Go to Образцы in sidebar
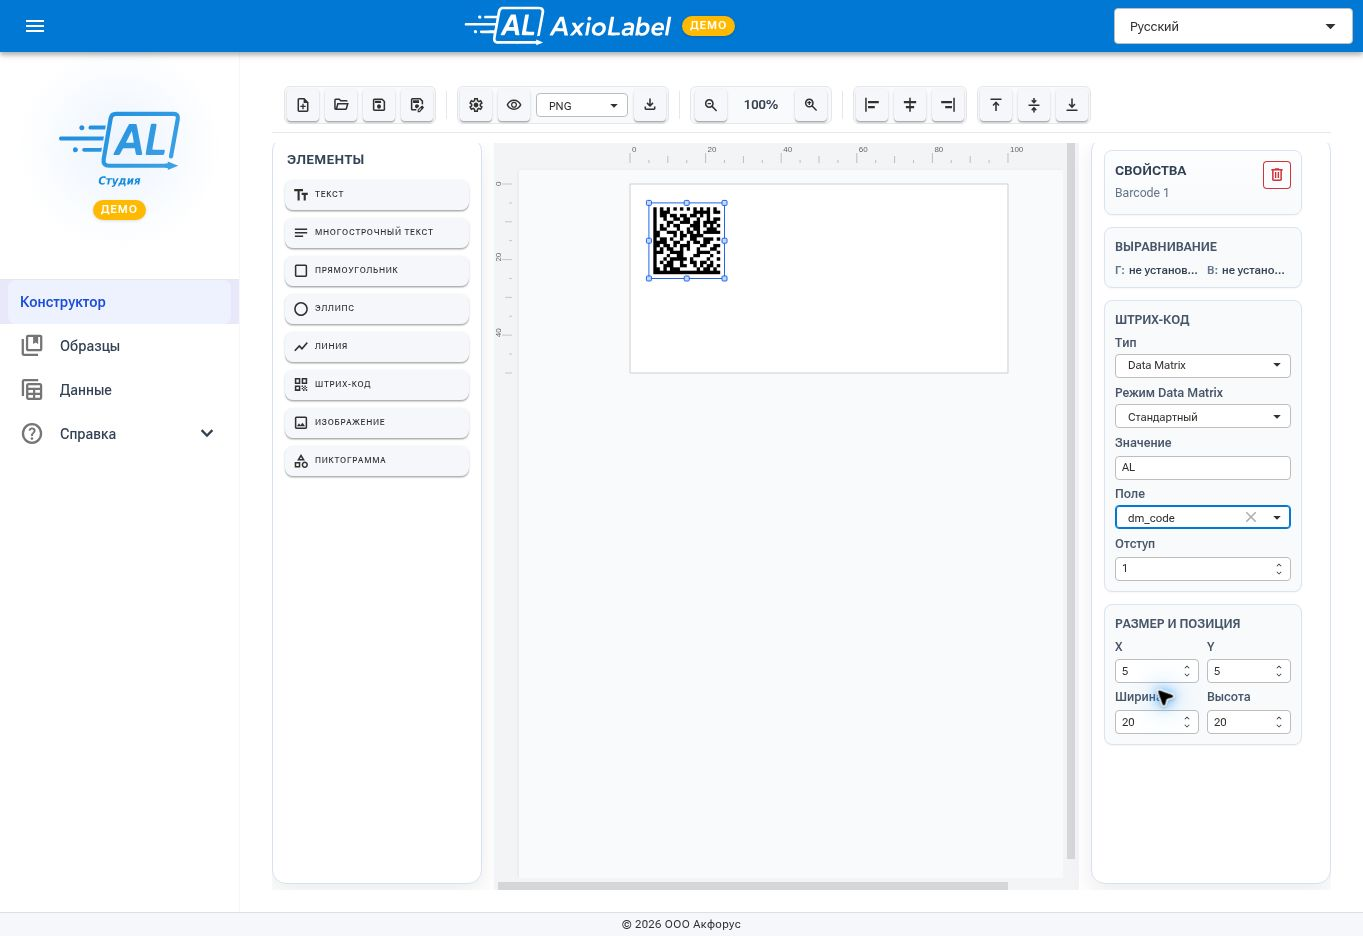Image resolution: width=1363 pixels, height=936 pixels. pos(119,346)
